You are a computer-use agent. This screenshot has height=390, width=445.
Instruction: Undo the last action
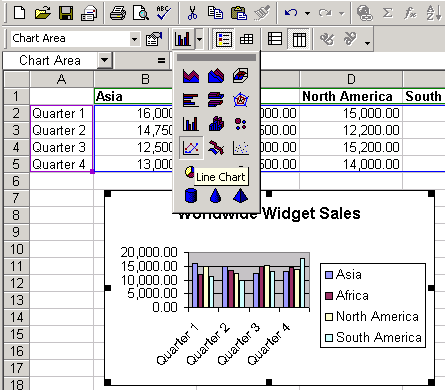(x=291, y=13)
